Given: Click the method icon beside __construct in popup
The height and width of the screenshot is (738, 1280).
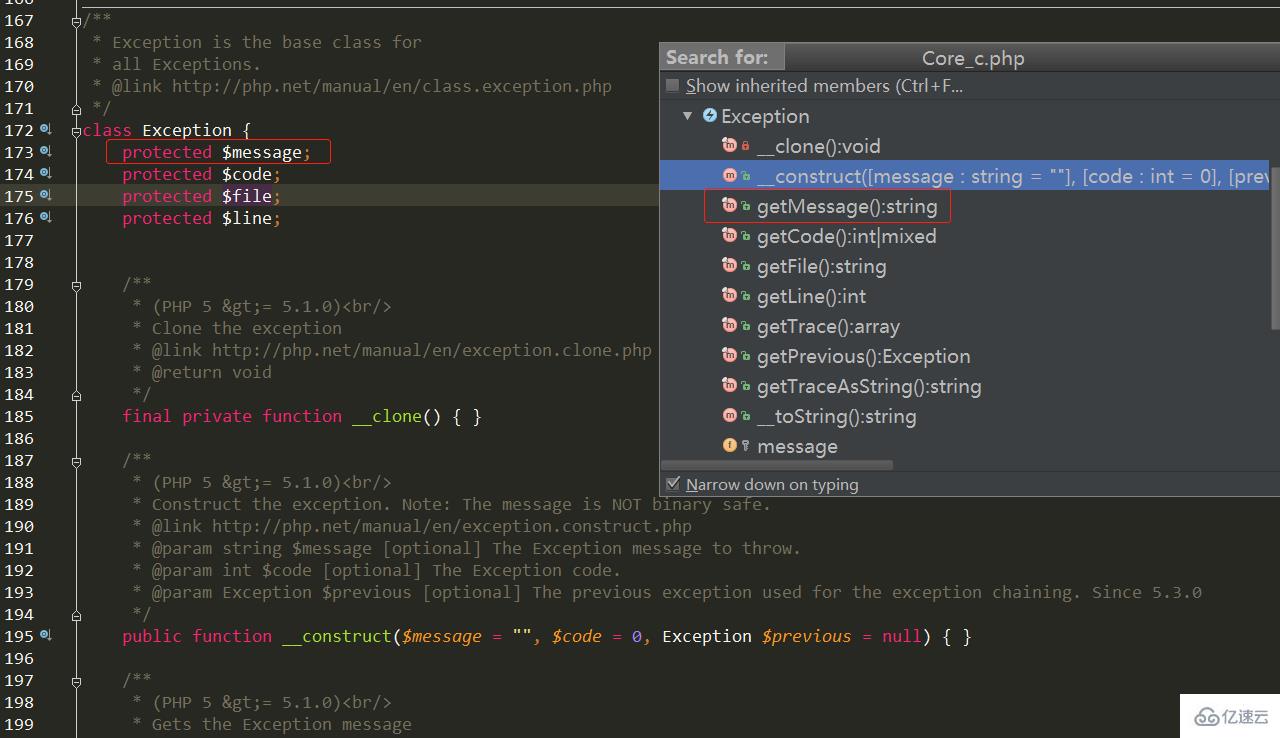Looking at the screenshot, I should pyautogui.click(x=730, y=177).
